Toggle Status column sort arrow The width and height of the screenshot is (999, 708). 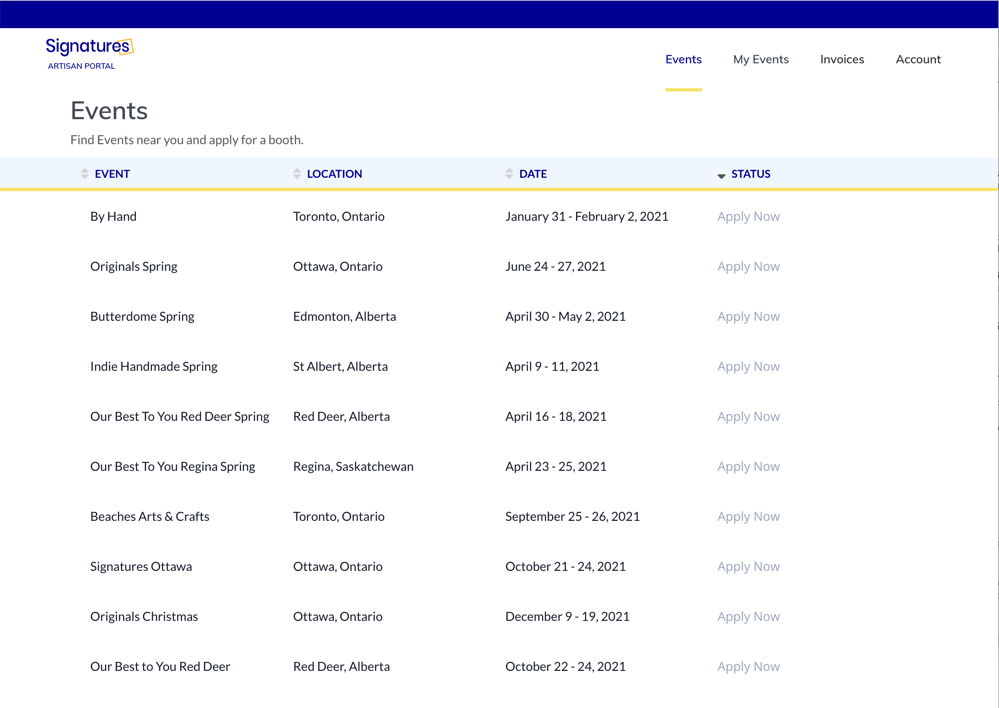tap(721, 175)
